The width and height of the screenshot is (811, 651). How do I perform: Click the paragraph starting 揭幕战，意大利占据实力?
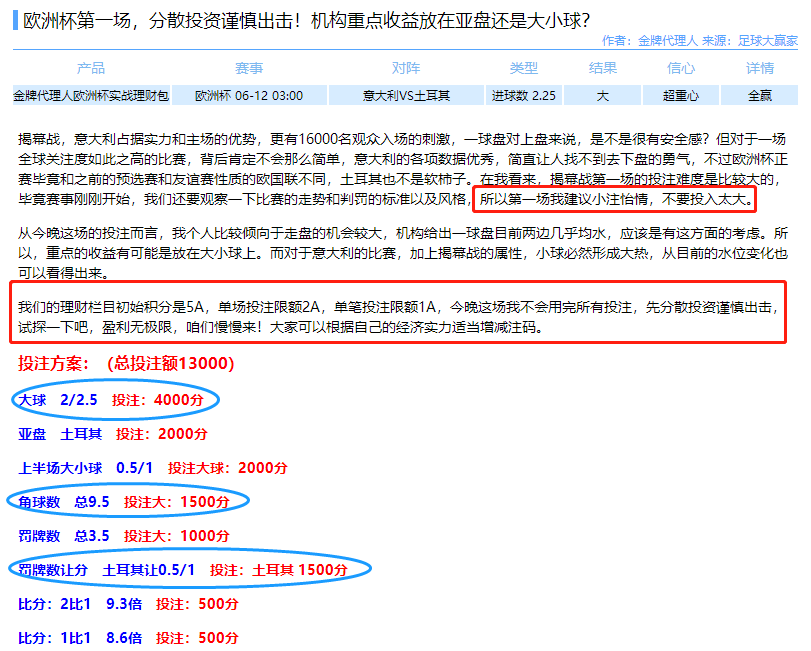point(403,169)
